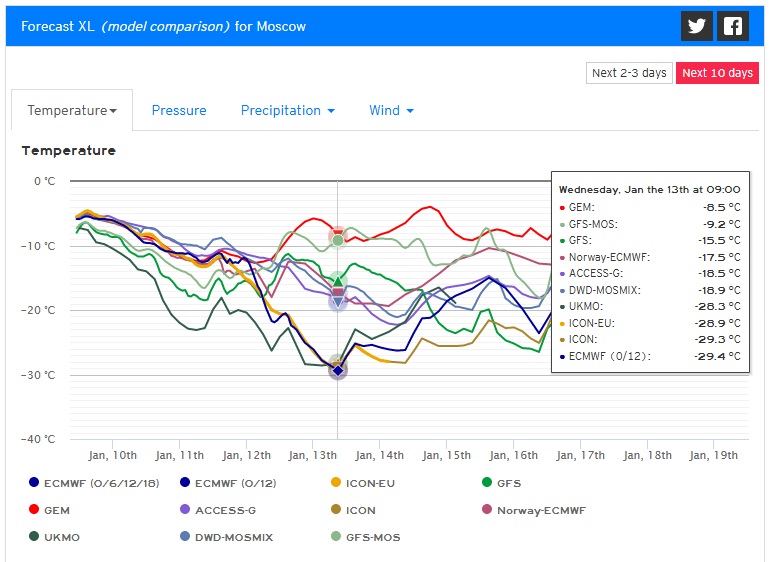Toggle Norway-ECMWF series in legend
Viewport: 769px width, 562px height.
pyautogui.click(x=534, y=510)
